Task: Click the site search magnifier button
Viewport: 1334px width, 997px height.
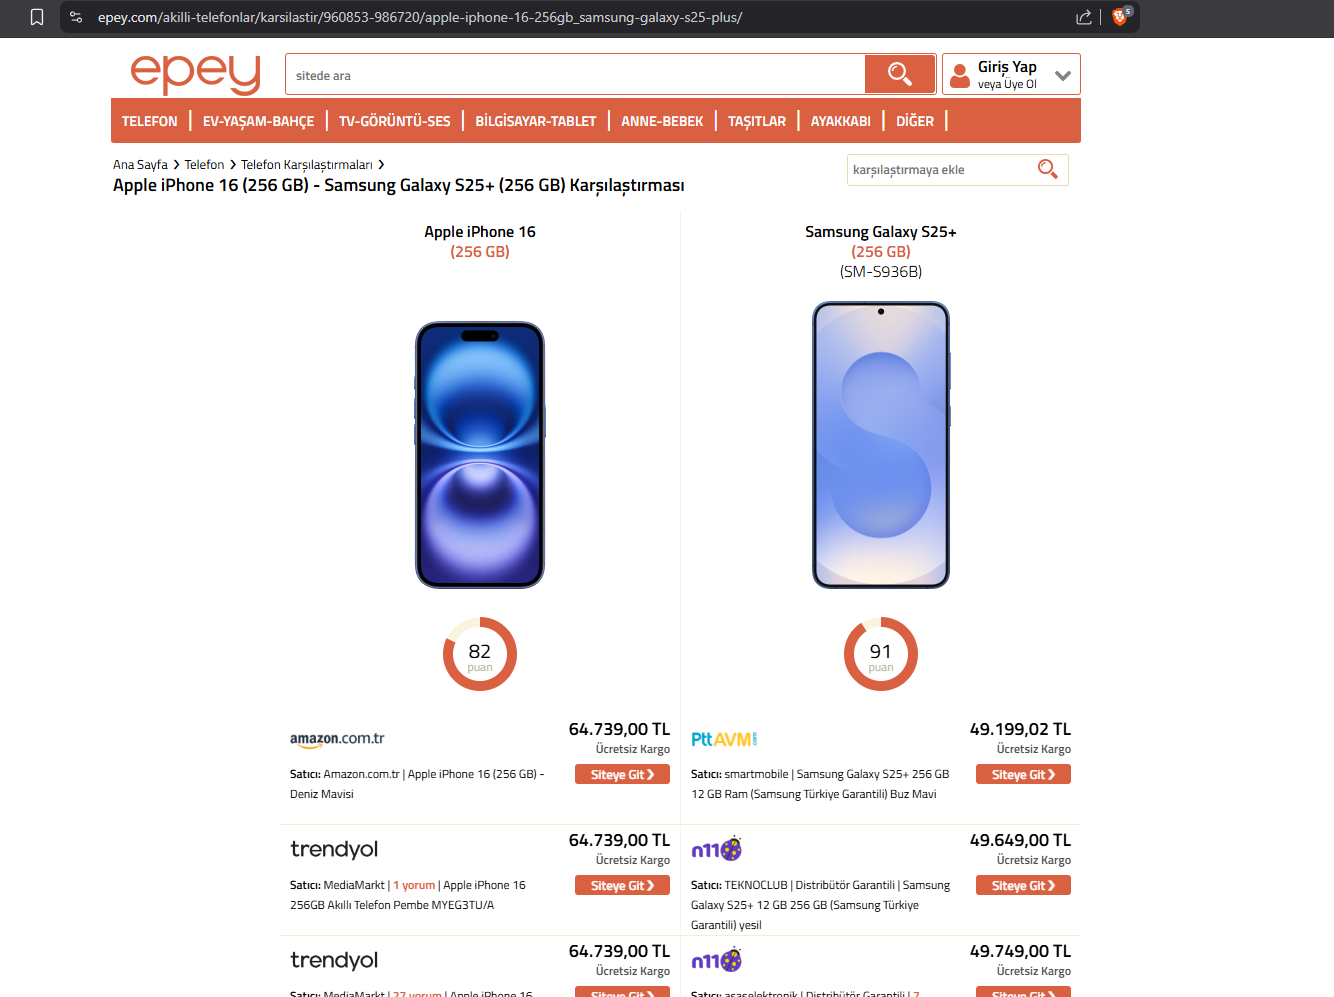Action: (899, 74)
